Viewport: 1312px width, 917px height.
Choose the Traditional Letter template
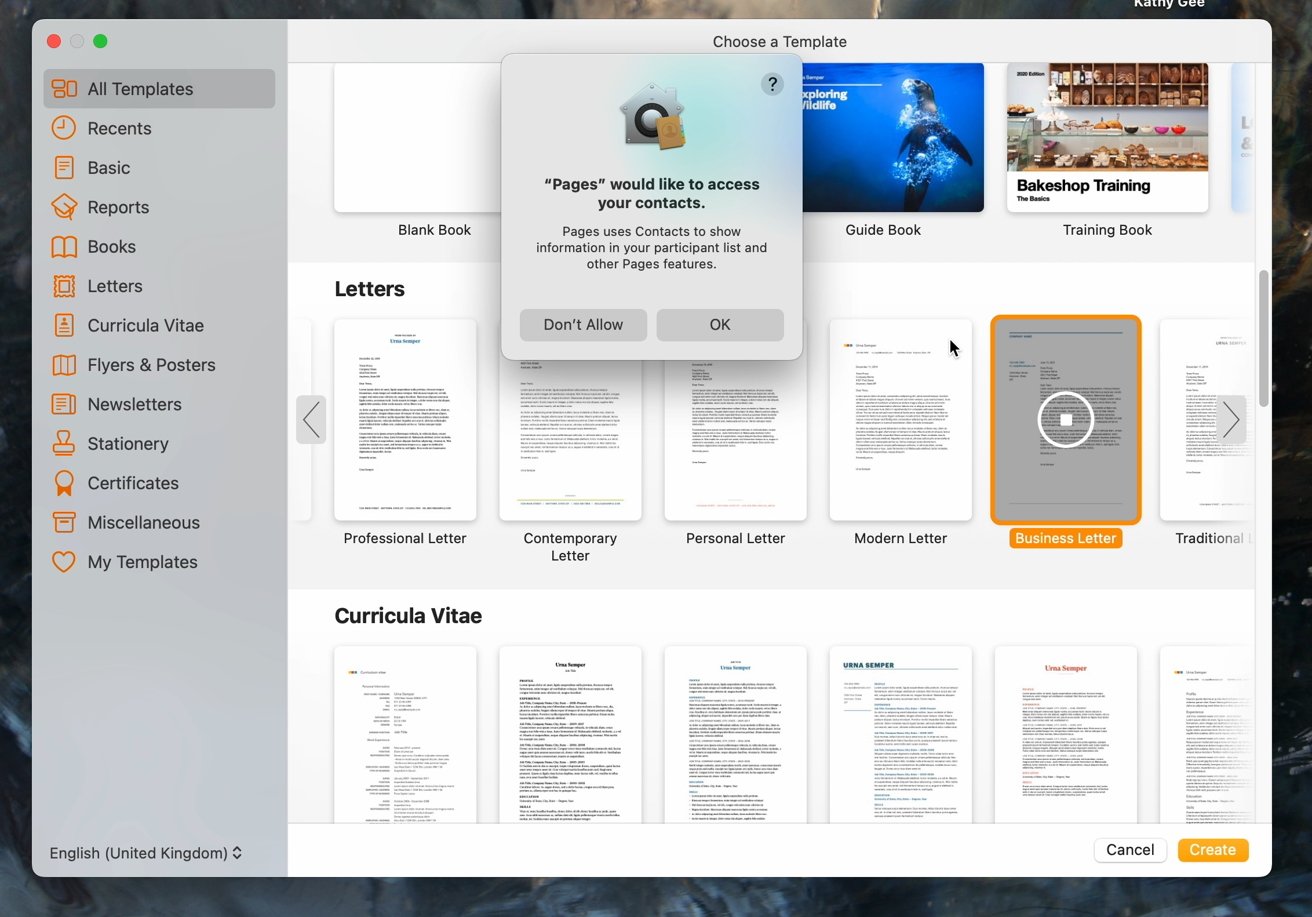[1205, 420]
